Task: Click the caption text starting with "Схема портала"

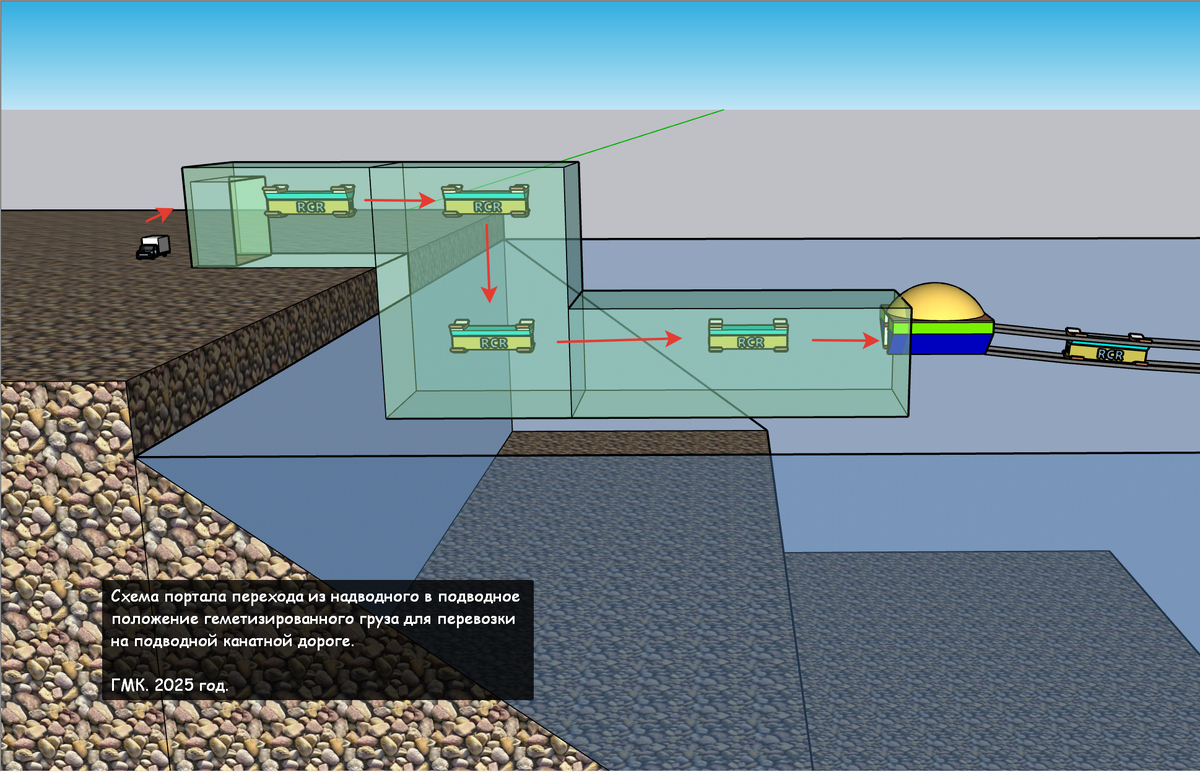Action: coord(315,619)
